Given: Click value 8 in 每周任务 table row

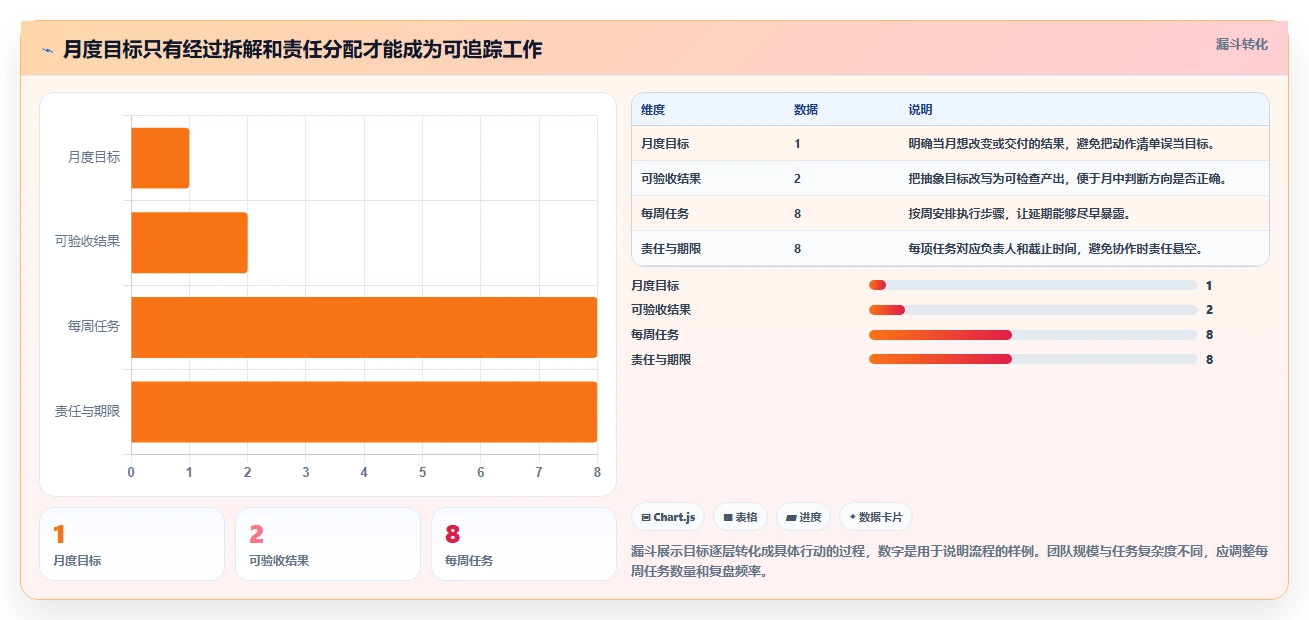Looking at the screenshot, I should click(x=797, y=213).
